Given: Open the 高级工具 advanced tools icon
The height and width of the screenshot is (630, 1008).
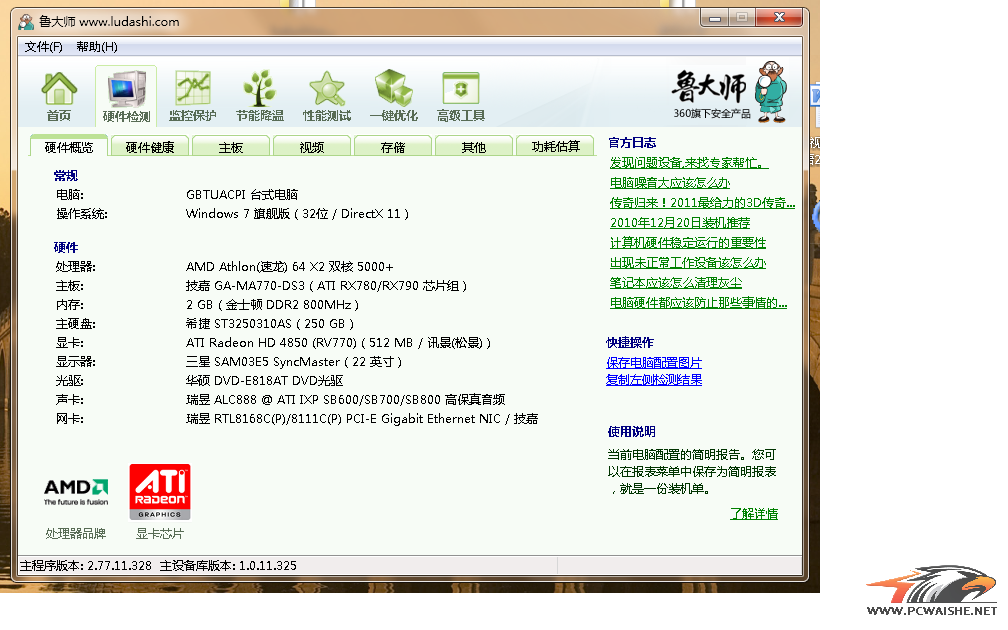Looking at the screenshot, I should (x=461, y=96).
